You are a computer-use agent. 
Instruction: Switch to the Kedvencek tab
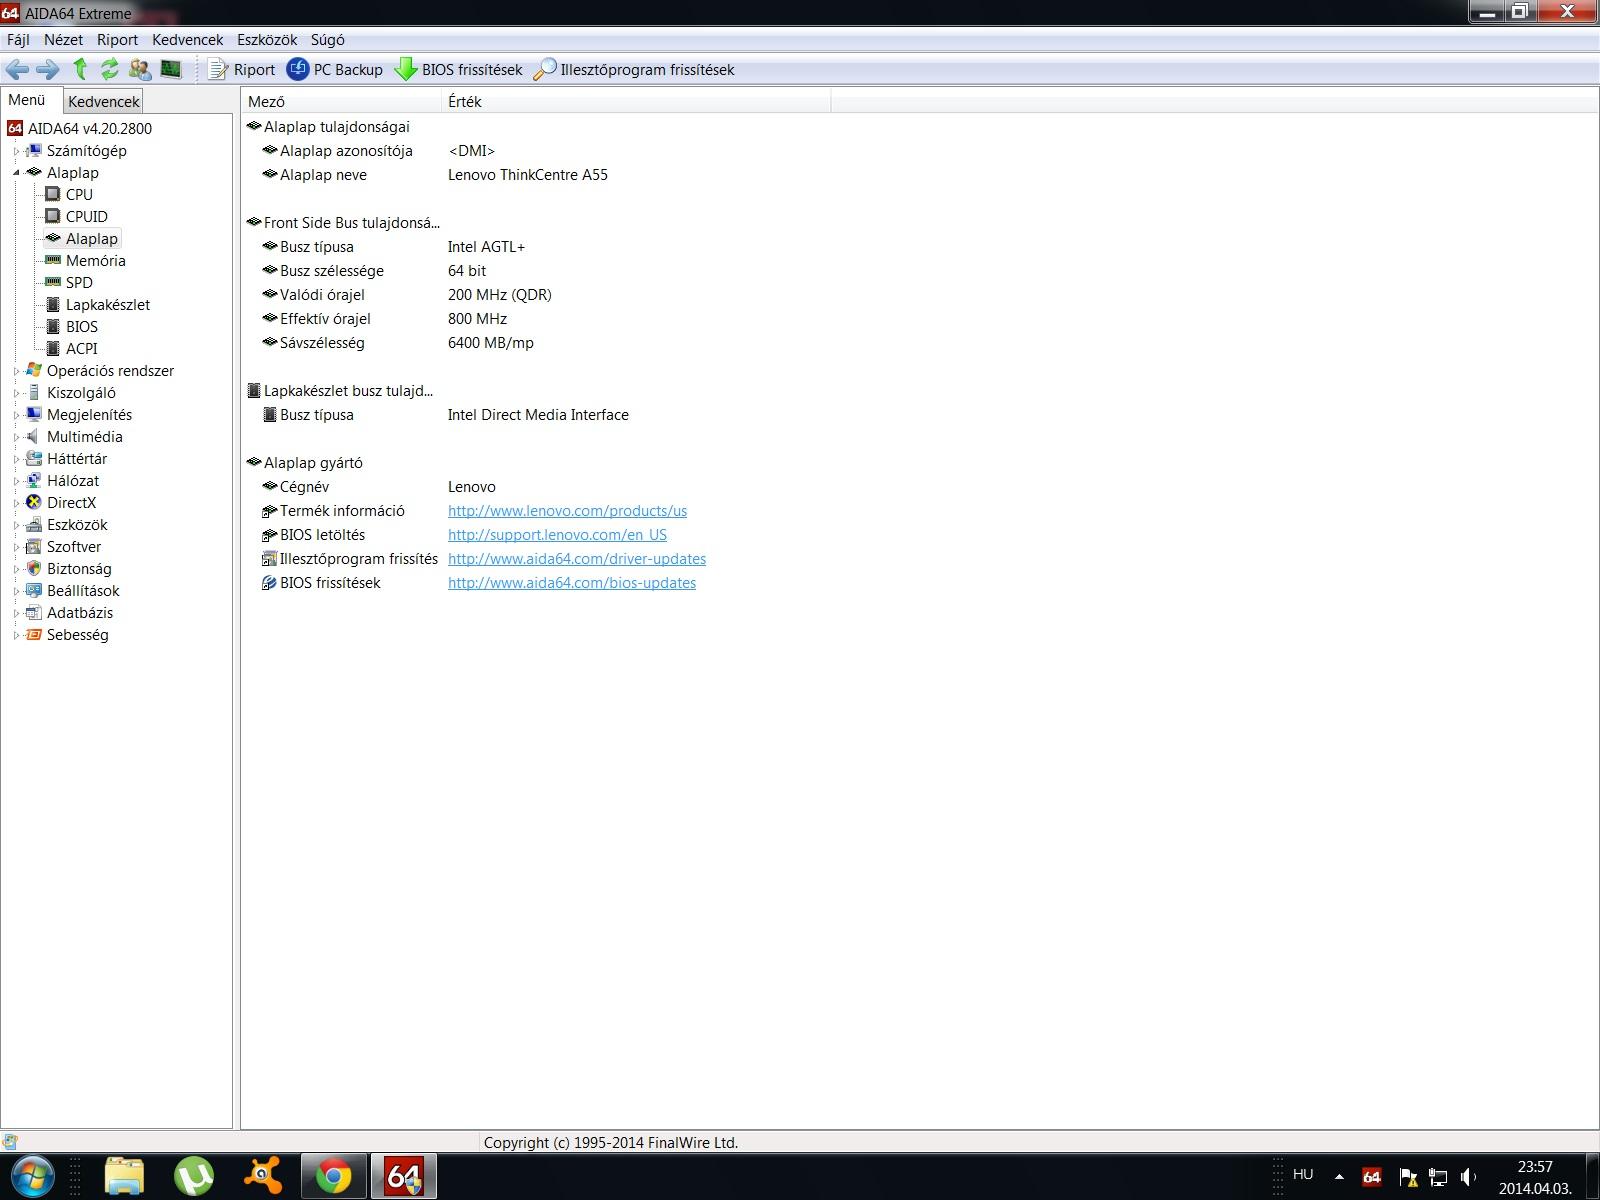pyautogui.click(x=104, y=101)
